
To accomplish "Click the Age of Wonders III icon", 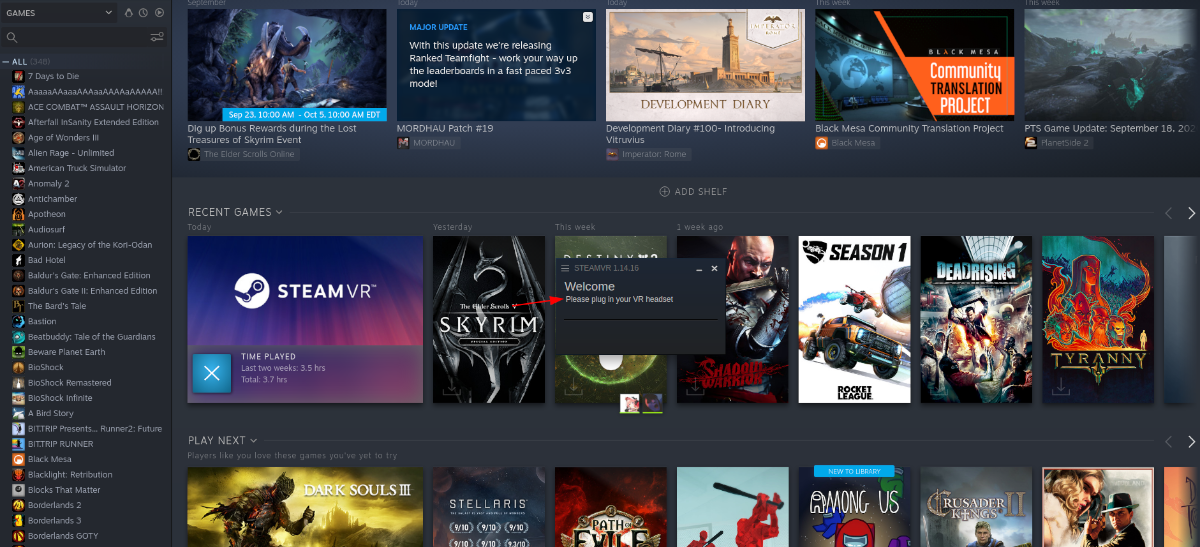I will 18,138.
